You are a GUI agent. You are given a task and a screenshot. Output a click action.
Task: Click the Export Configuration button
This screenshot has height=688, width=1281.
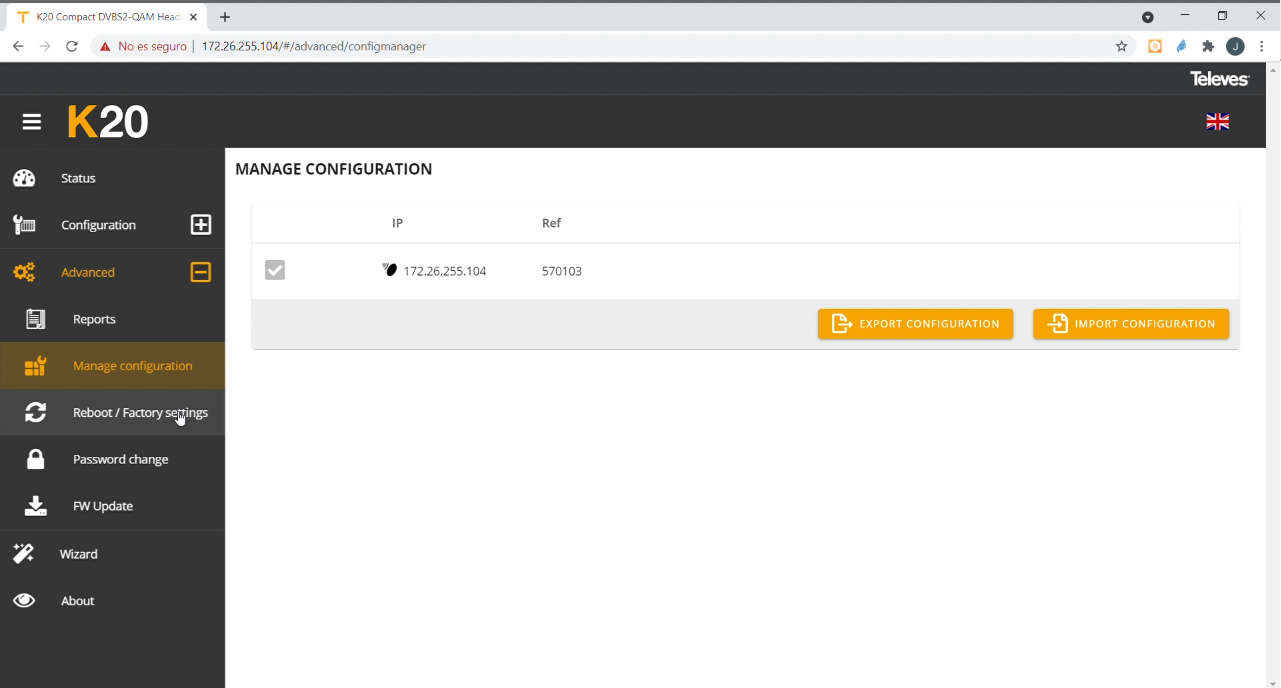click(x=915, y=324)
